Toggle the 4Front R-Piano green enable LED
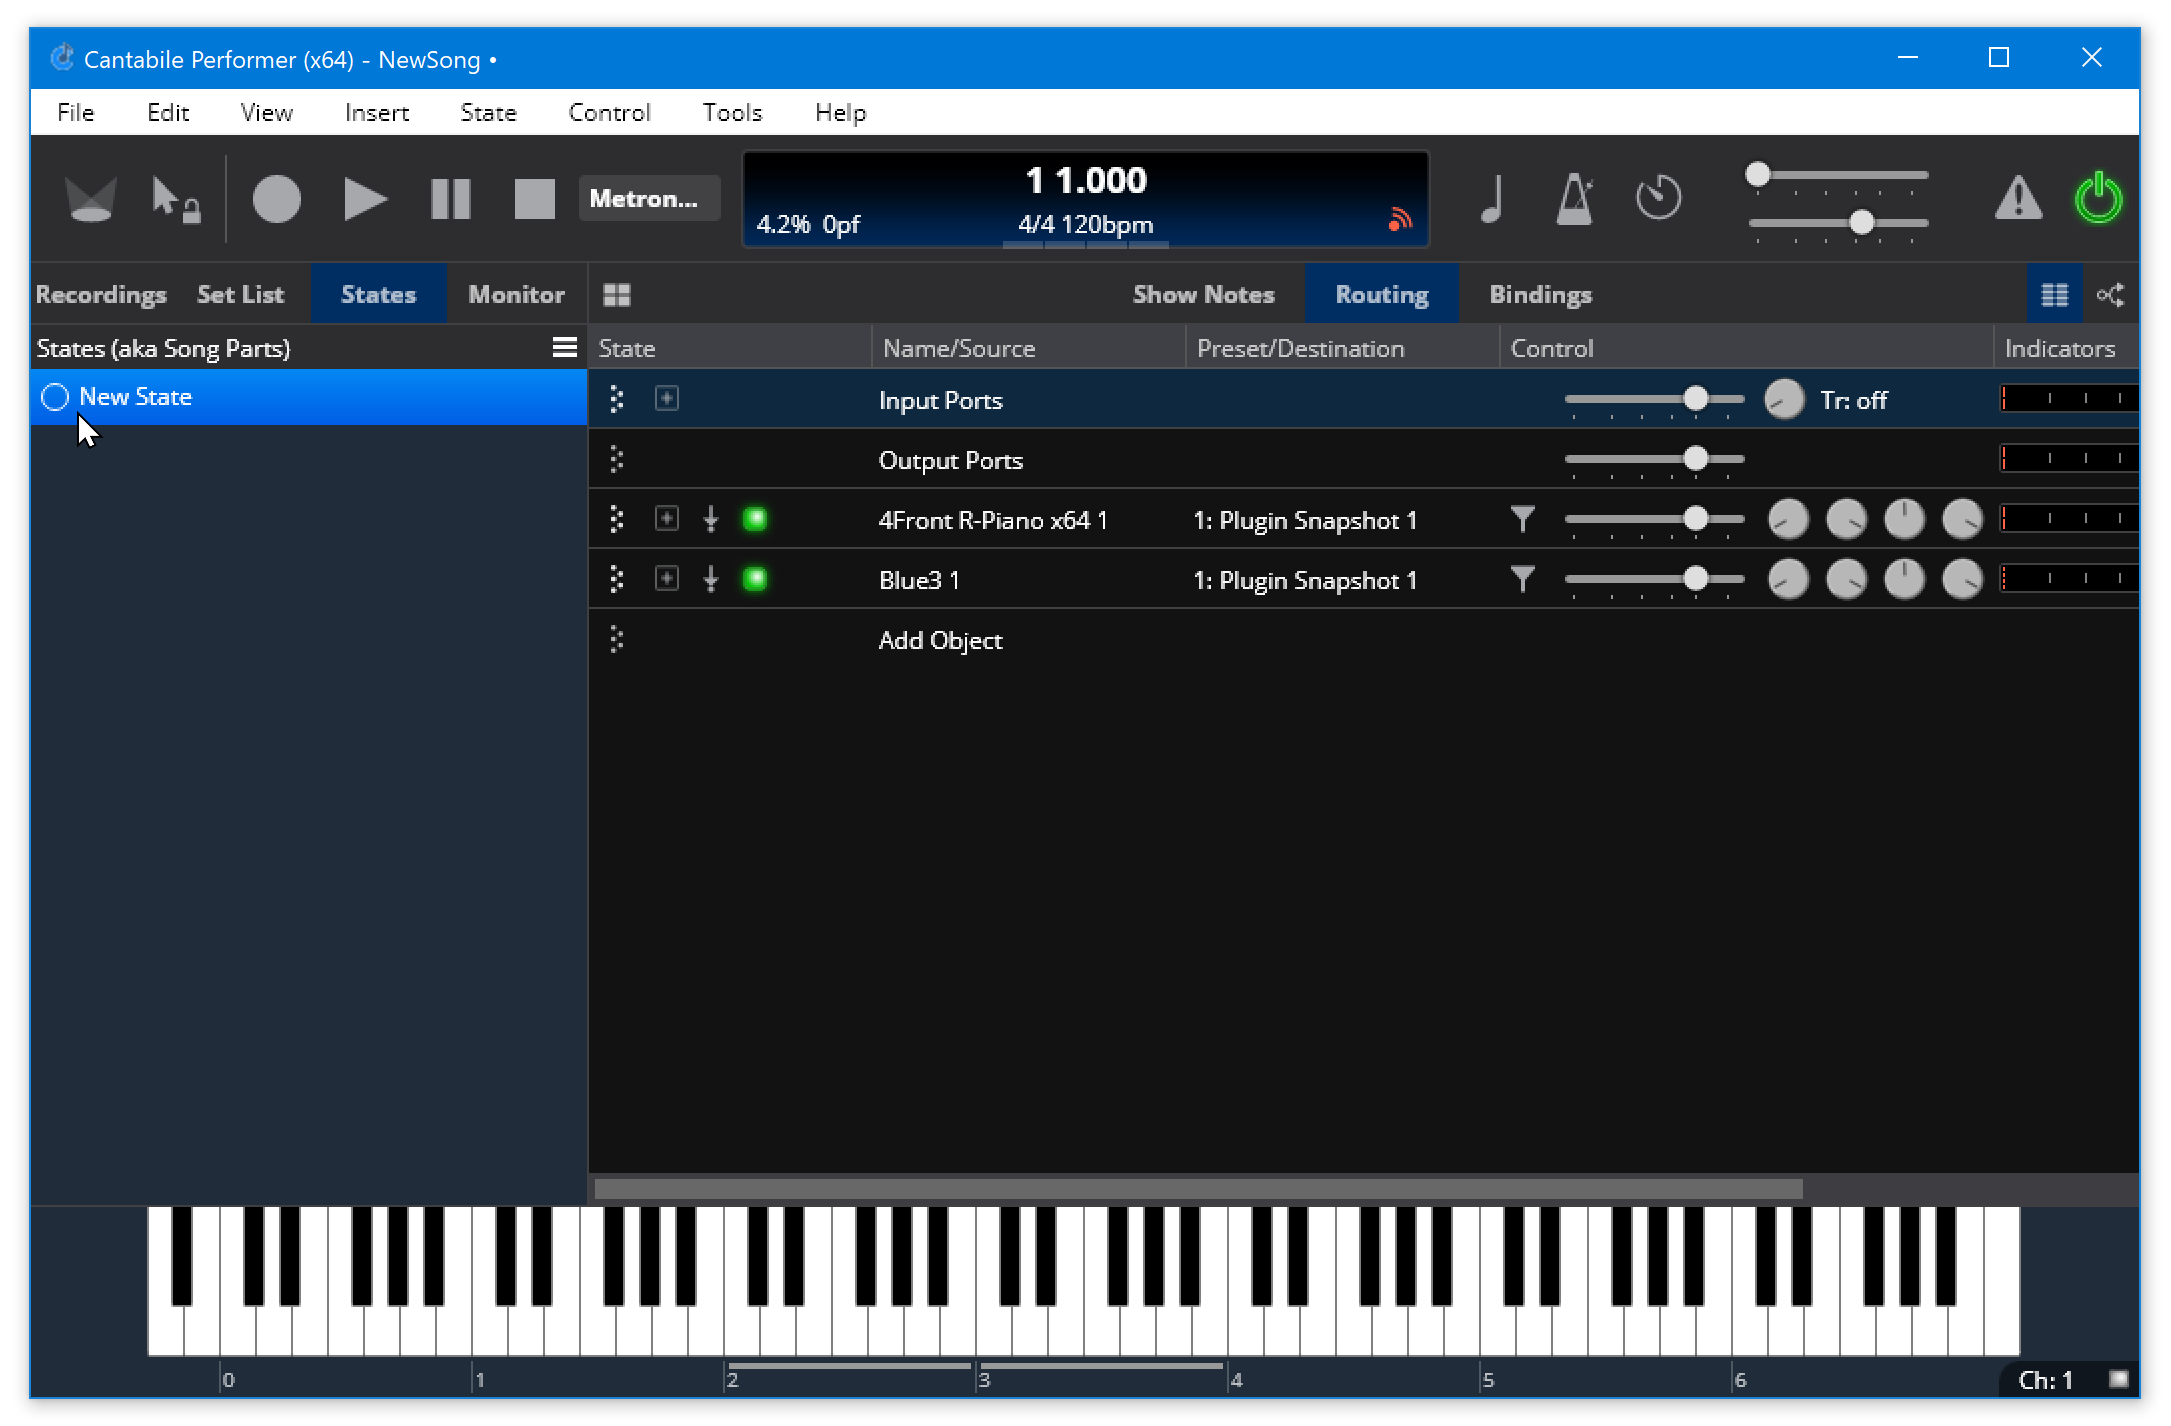2171x1426 pixels. click(x=755, y=519)
